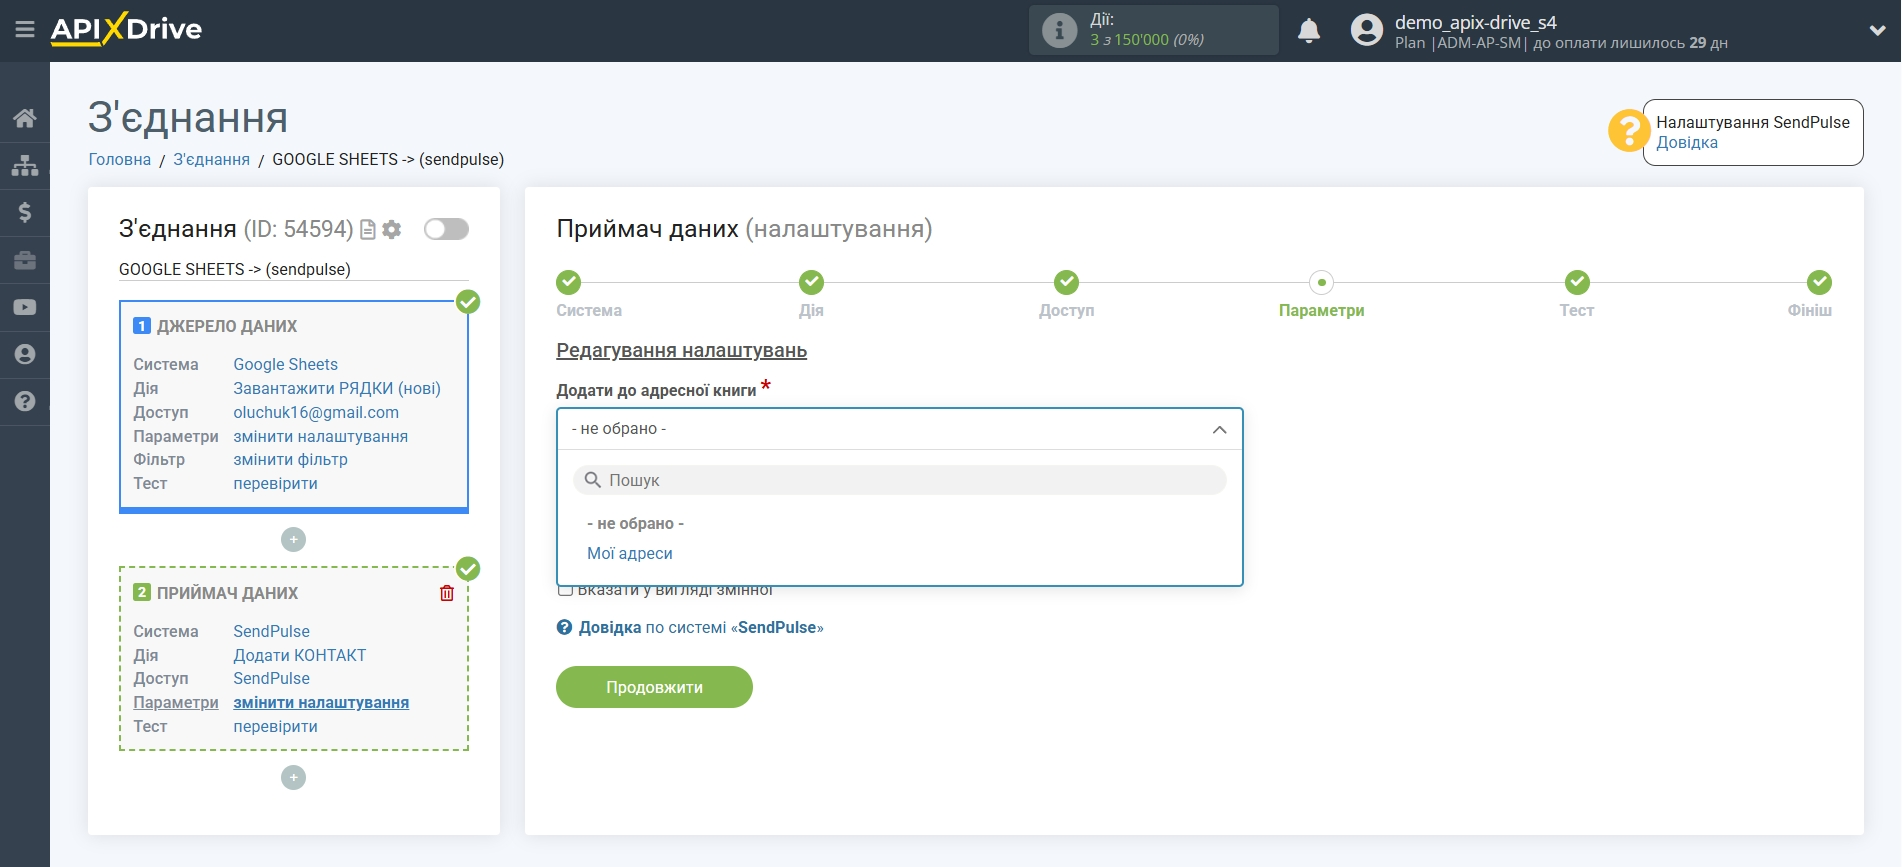Viewport: 1902px width, 867px height.
Task: Open SendPulse access link in receiver
Action: 272,679
